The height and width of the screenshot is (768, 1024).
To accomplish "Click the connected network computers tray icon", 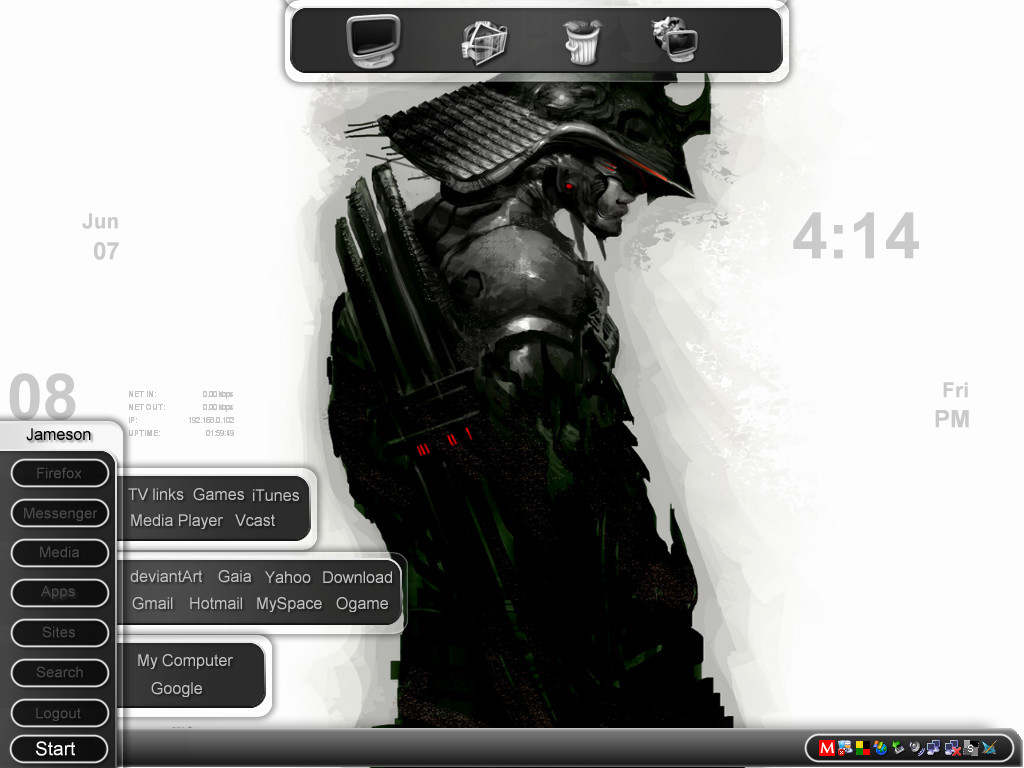I will point(933,748).
